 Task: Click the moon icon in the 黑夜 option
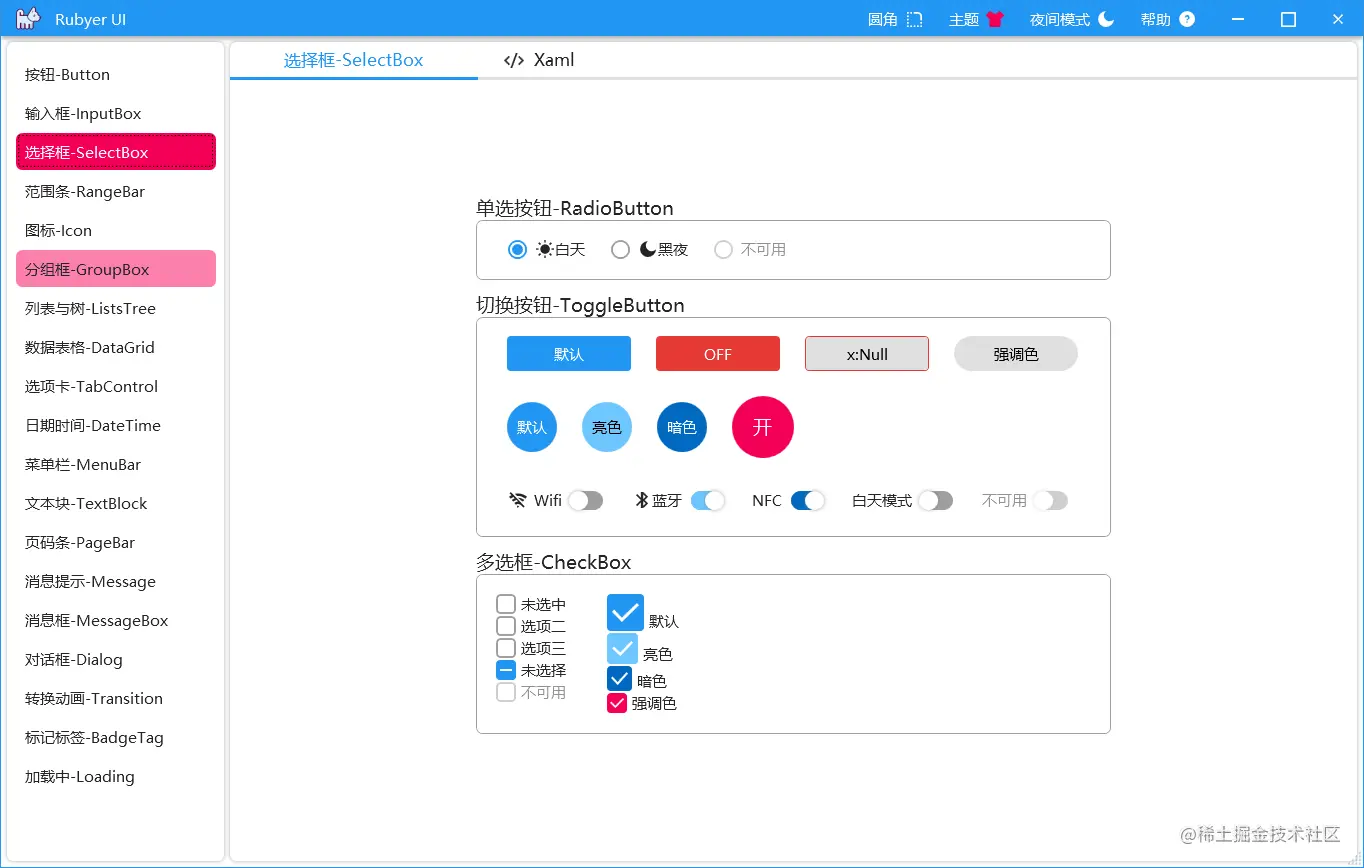pyautogui.click(x=645, y=249)
